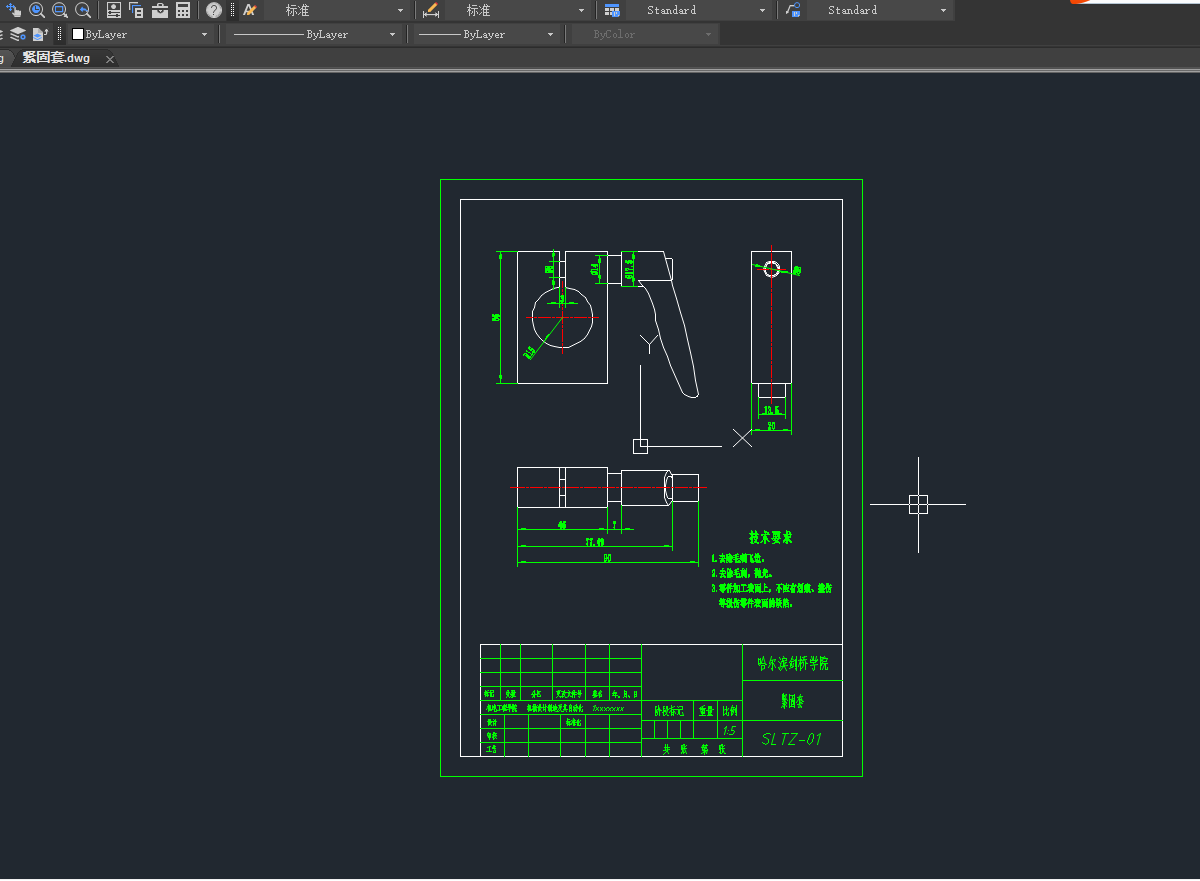Image resolution: width=1200 pixels, height=881 pixels.
Task: Launch the QuickCalc calculator icon
Action: [x=183, y=10]
